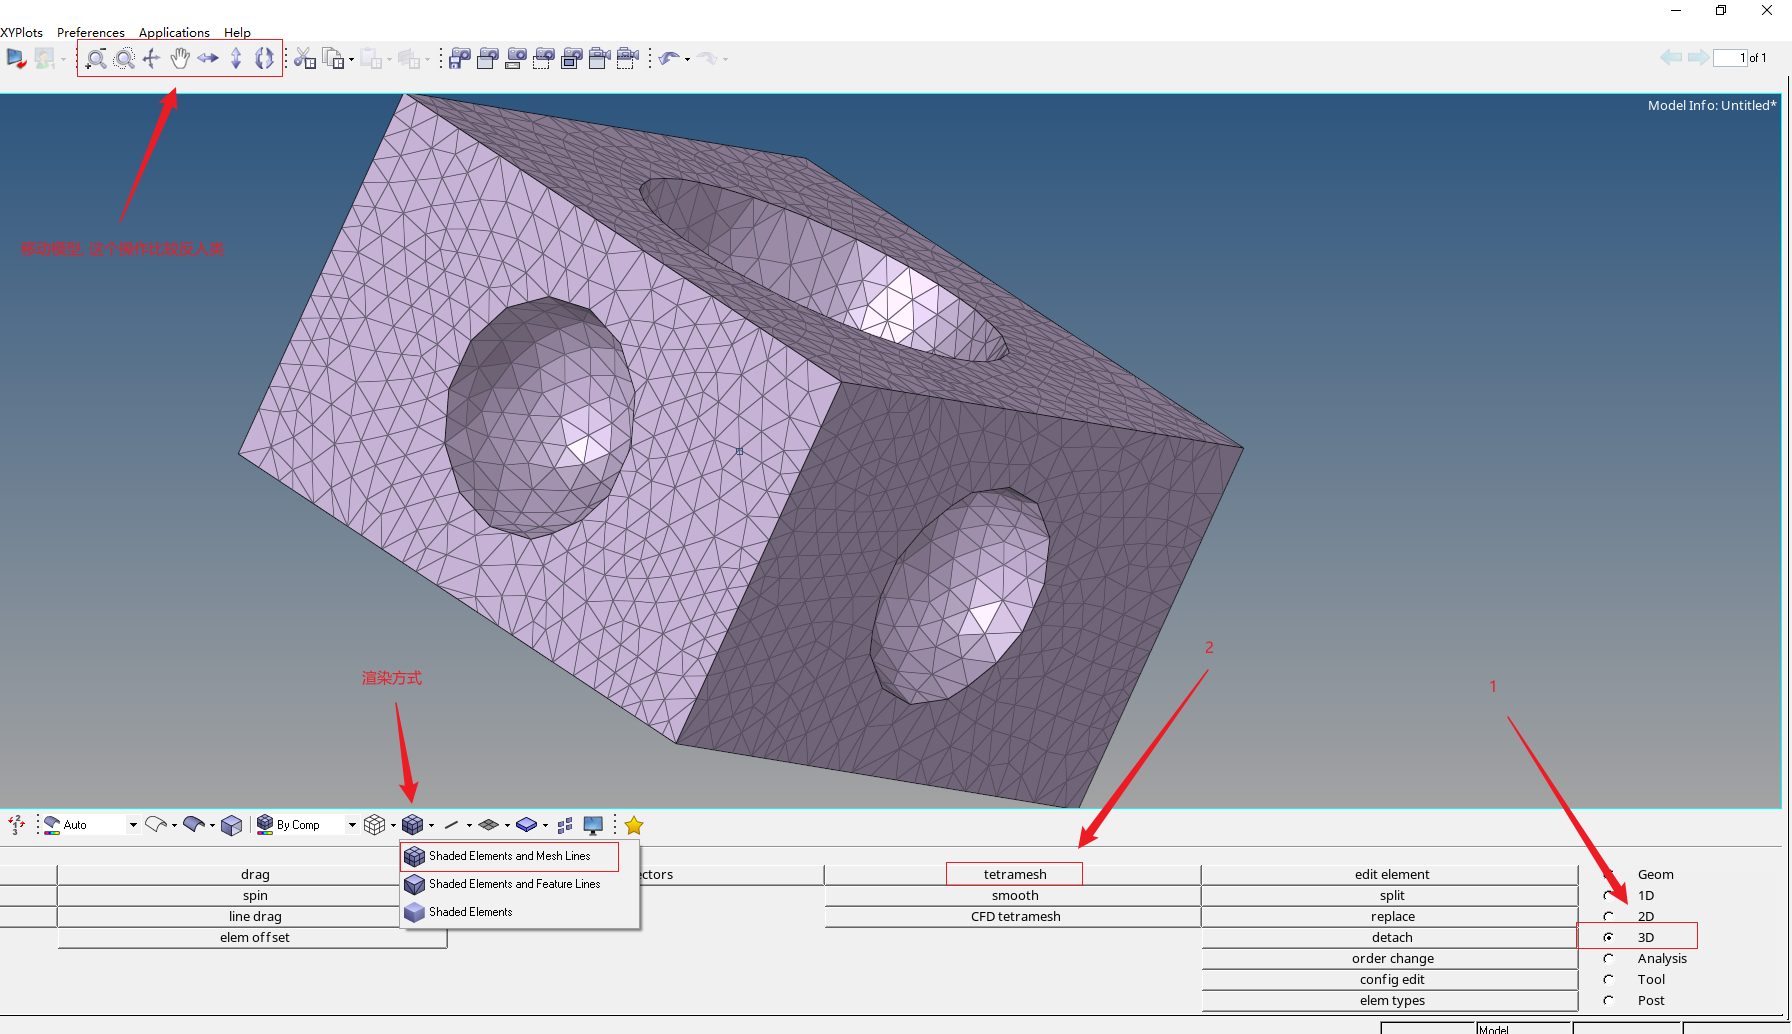The width and height of the screenshot is (1792, 1034).
Task: Go to previous page arrow
Action: [1671, 58]
